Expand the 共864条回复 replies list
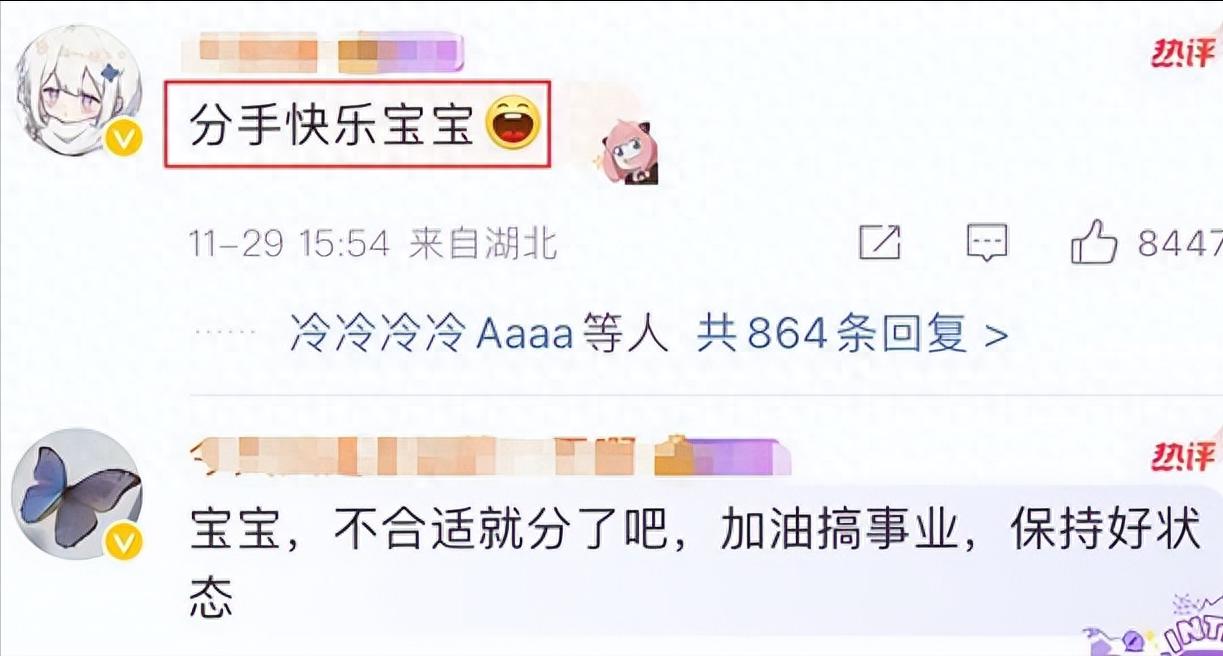Viewport: 1223px width, 656px height. tap(852, 335)
